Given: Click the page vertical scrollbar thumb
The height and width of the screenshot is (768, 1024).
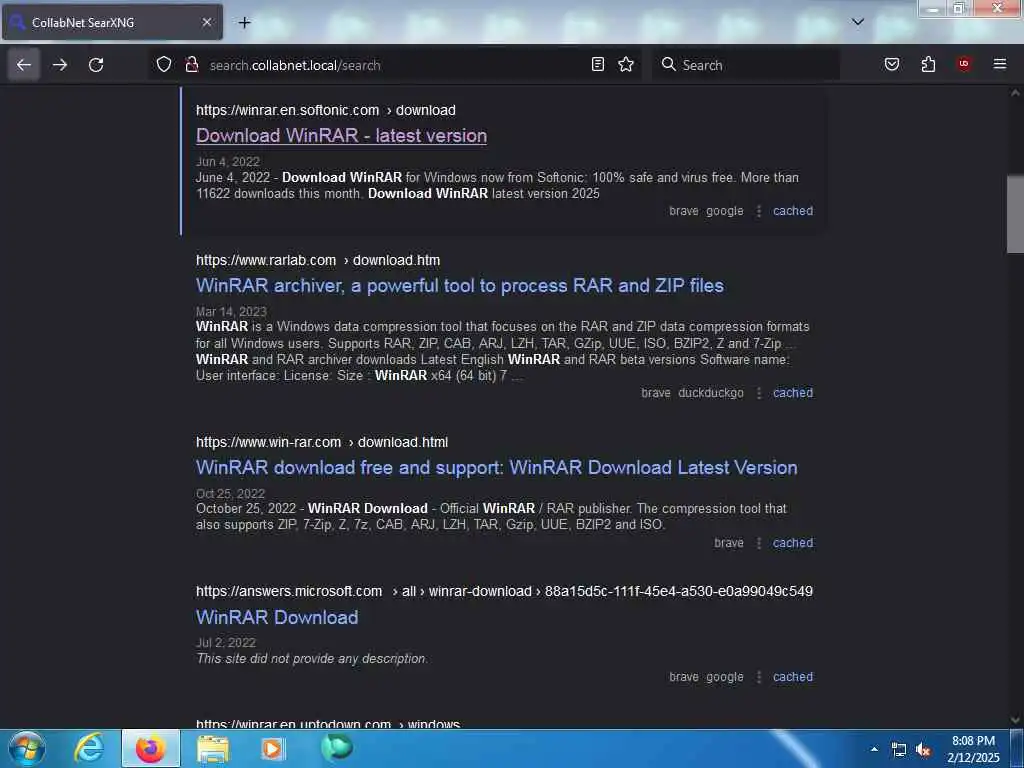Looking at the screenshot, I should point(1015,214).
